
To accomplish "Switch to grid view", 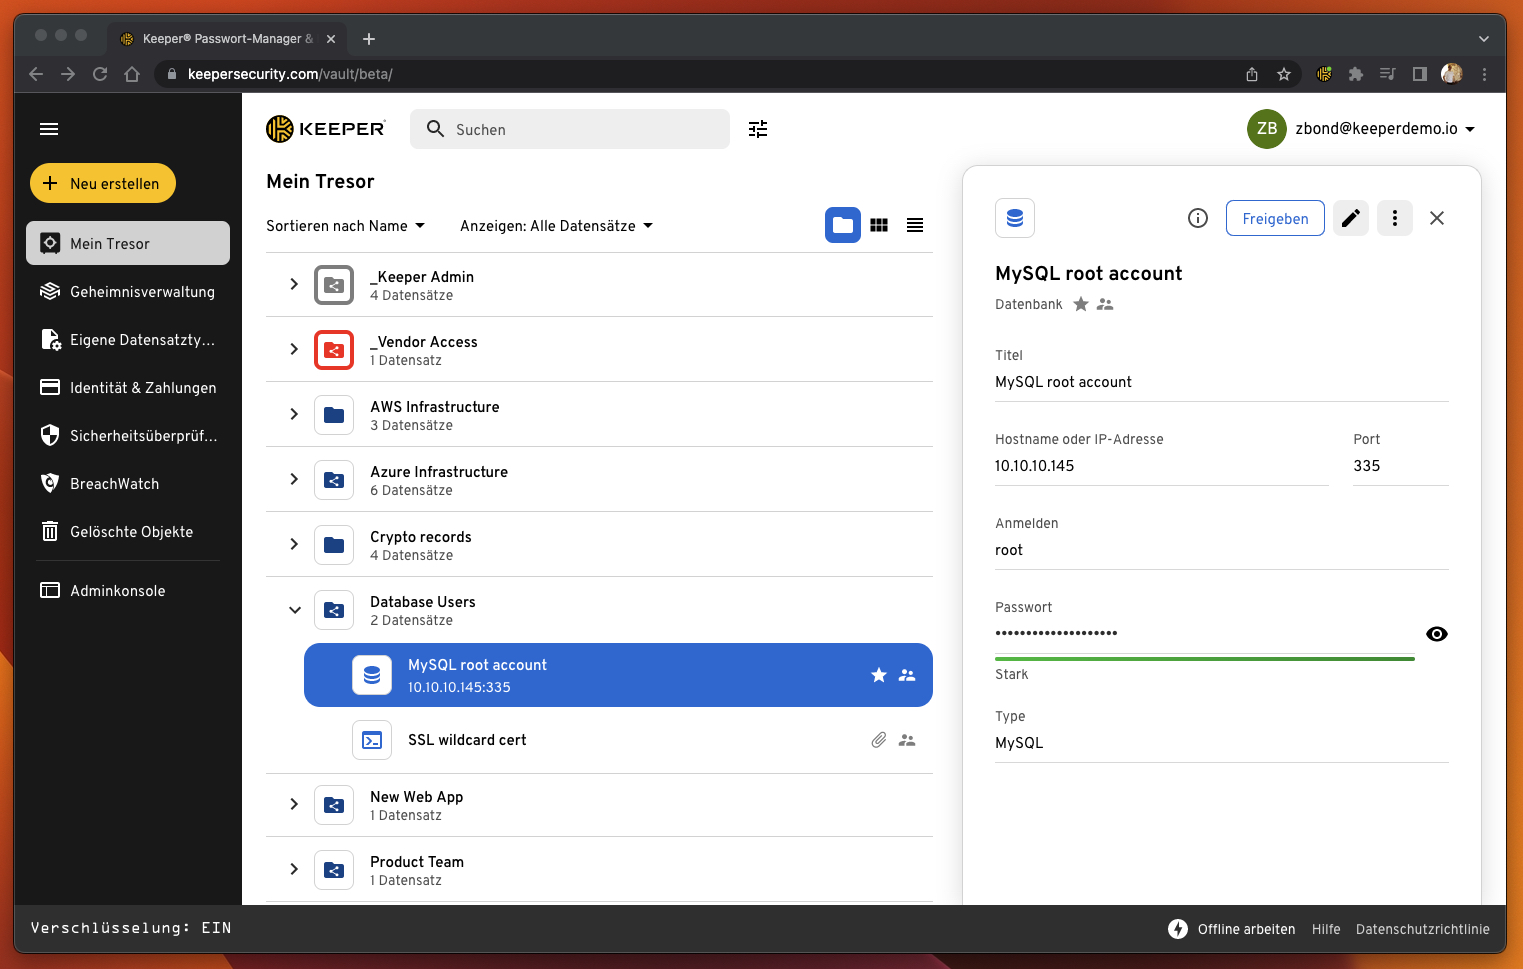I will click(x=879, y=225).
